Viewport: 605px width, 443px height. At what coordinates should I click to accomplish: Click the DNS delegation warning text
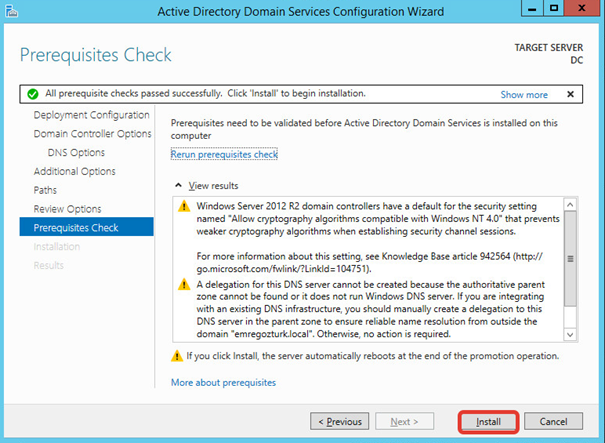(x=370, y=309)
